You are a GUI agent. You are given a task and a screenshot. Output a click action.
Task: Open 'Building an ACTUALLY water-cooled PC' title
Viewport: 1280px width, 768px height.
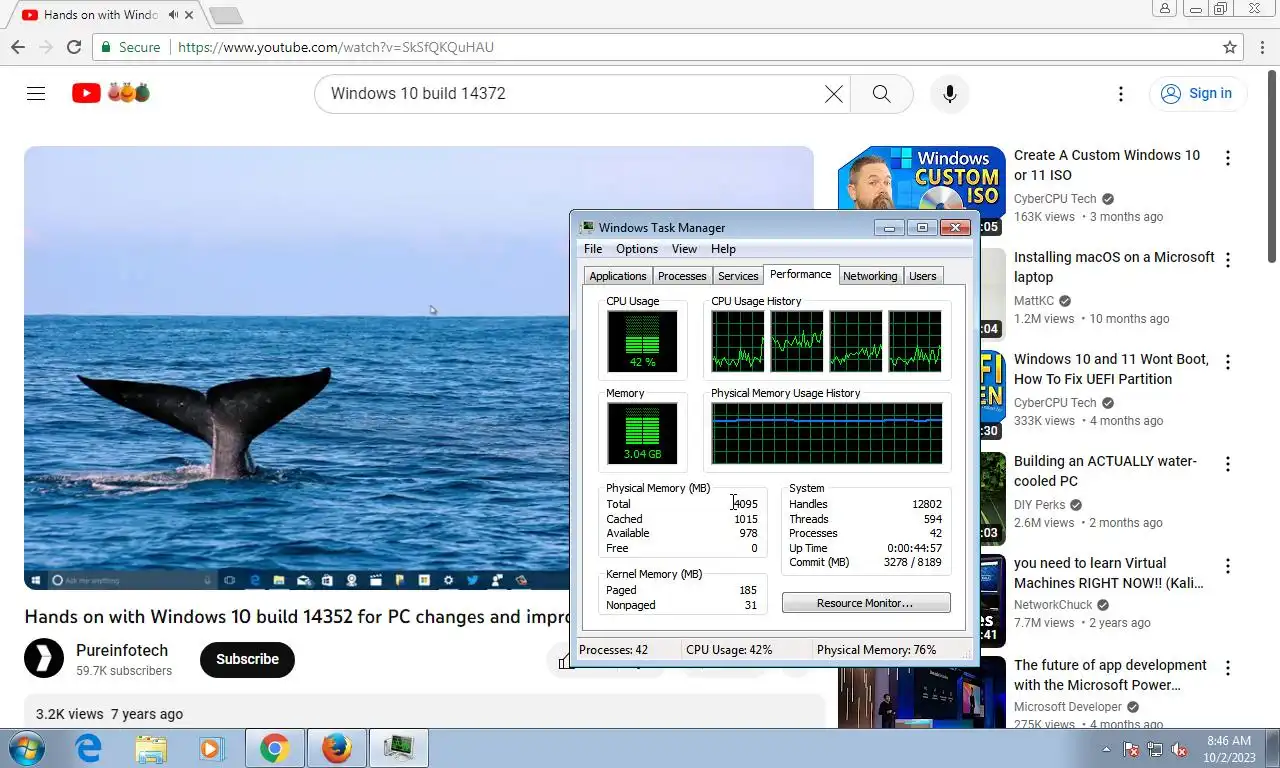(1105, 471)
